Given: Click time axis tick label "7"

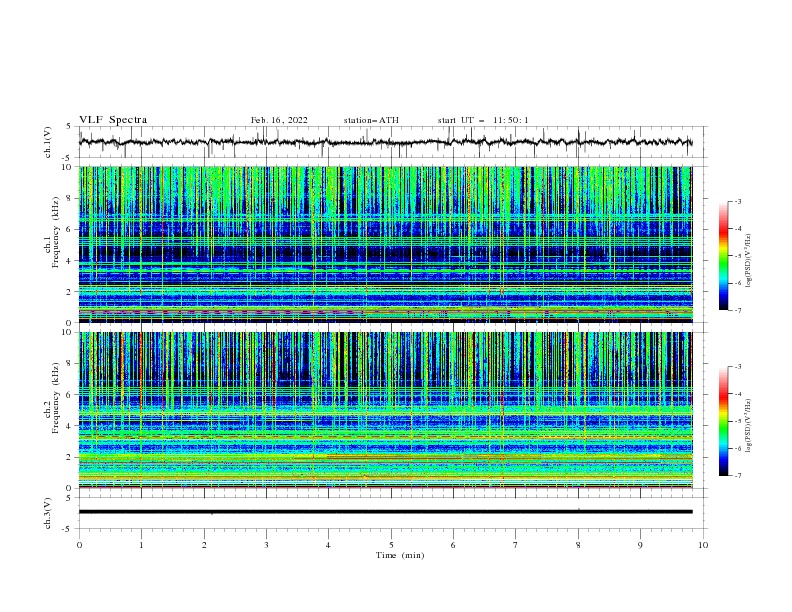Looking at the screenshot, I should [516, 545].
